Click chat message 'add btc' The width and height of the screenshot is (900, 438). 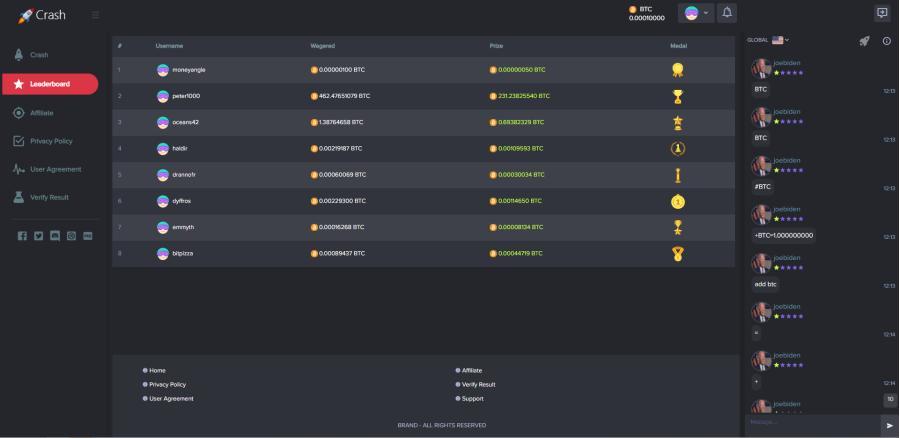[x=766, y=284]
